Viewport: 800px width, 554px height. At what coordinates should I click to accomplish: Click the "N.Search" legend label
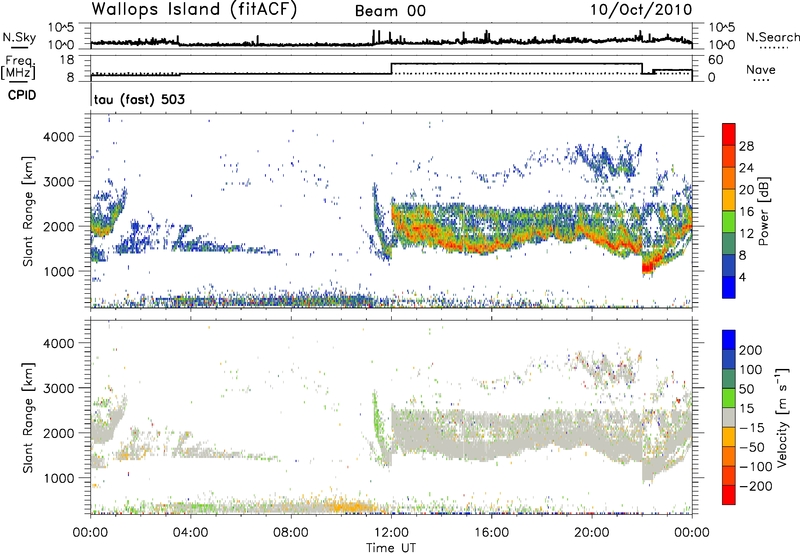[772, 37]
